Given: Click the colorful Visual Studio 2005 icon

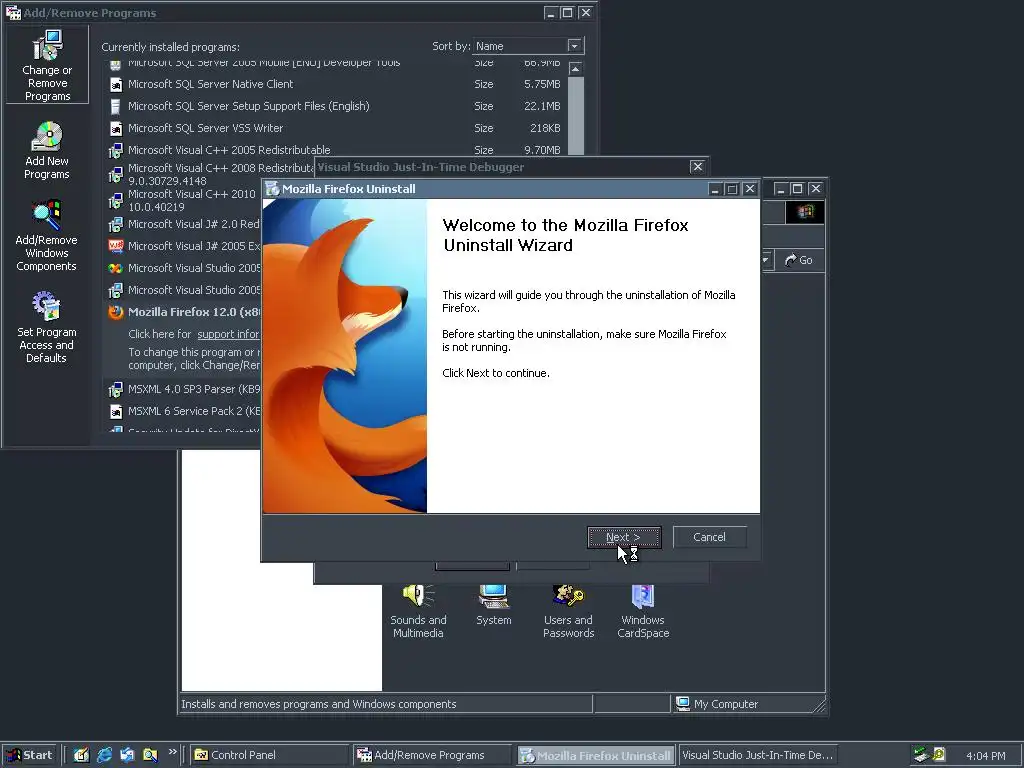Looking at the screenshot, I should (x=116, y=268).
